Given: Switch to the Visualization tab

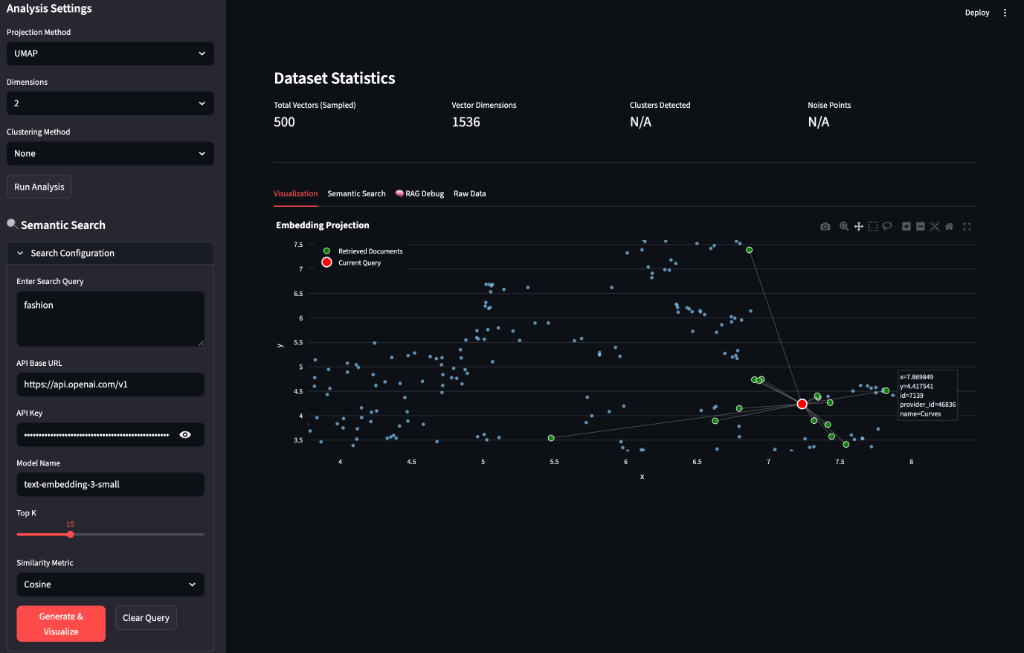Looking at the screenshot, I should point(295,193).
